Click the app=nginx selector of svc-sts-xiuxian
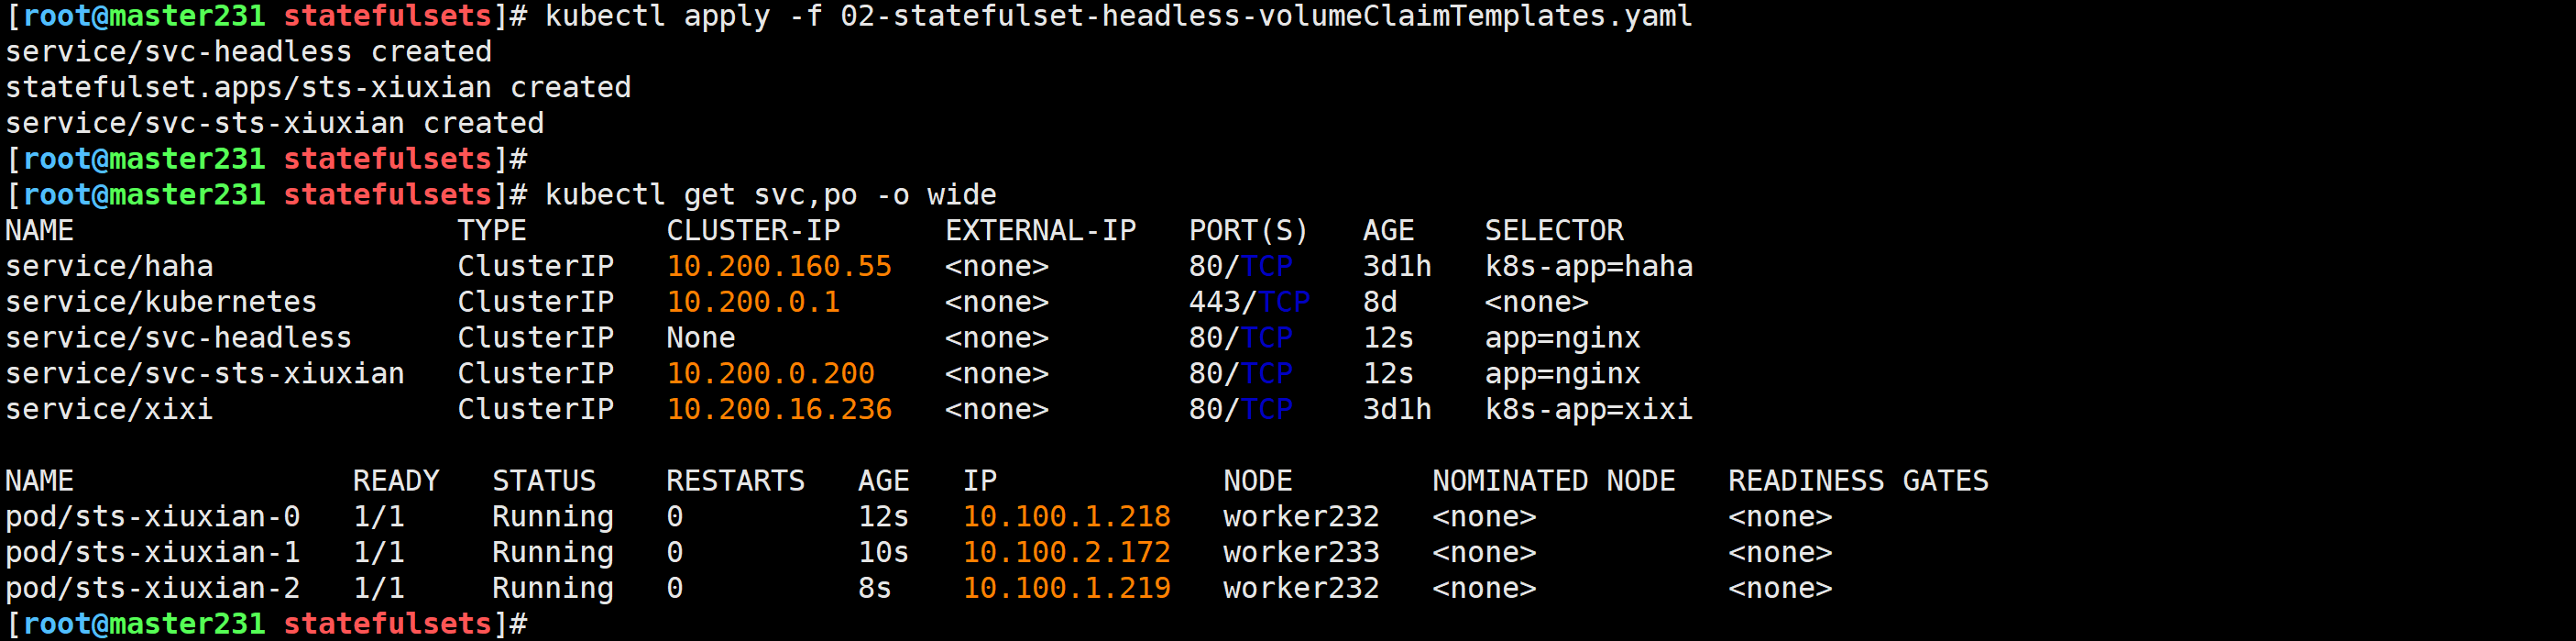Image resolution: width=2576 pixels, height=641 pixels. click(x=1563, y=374)
